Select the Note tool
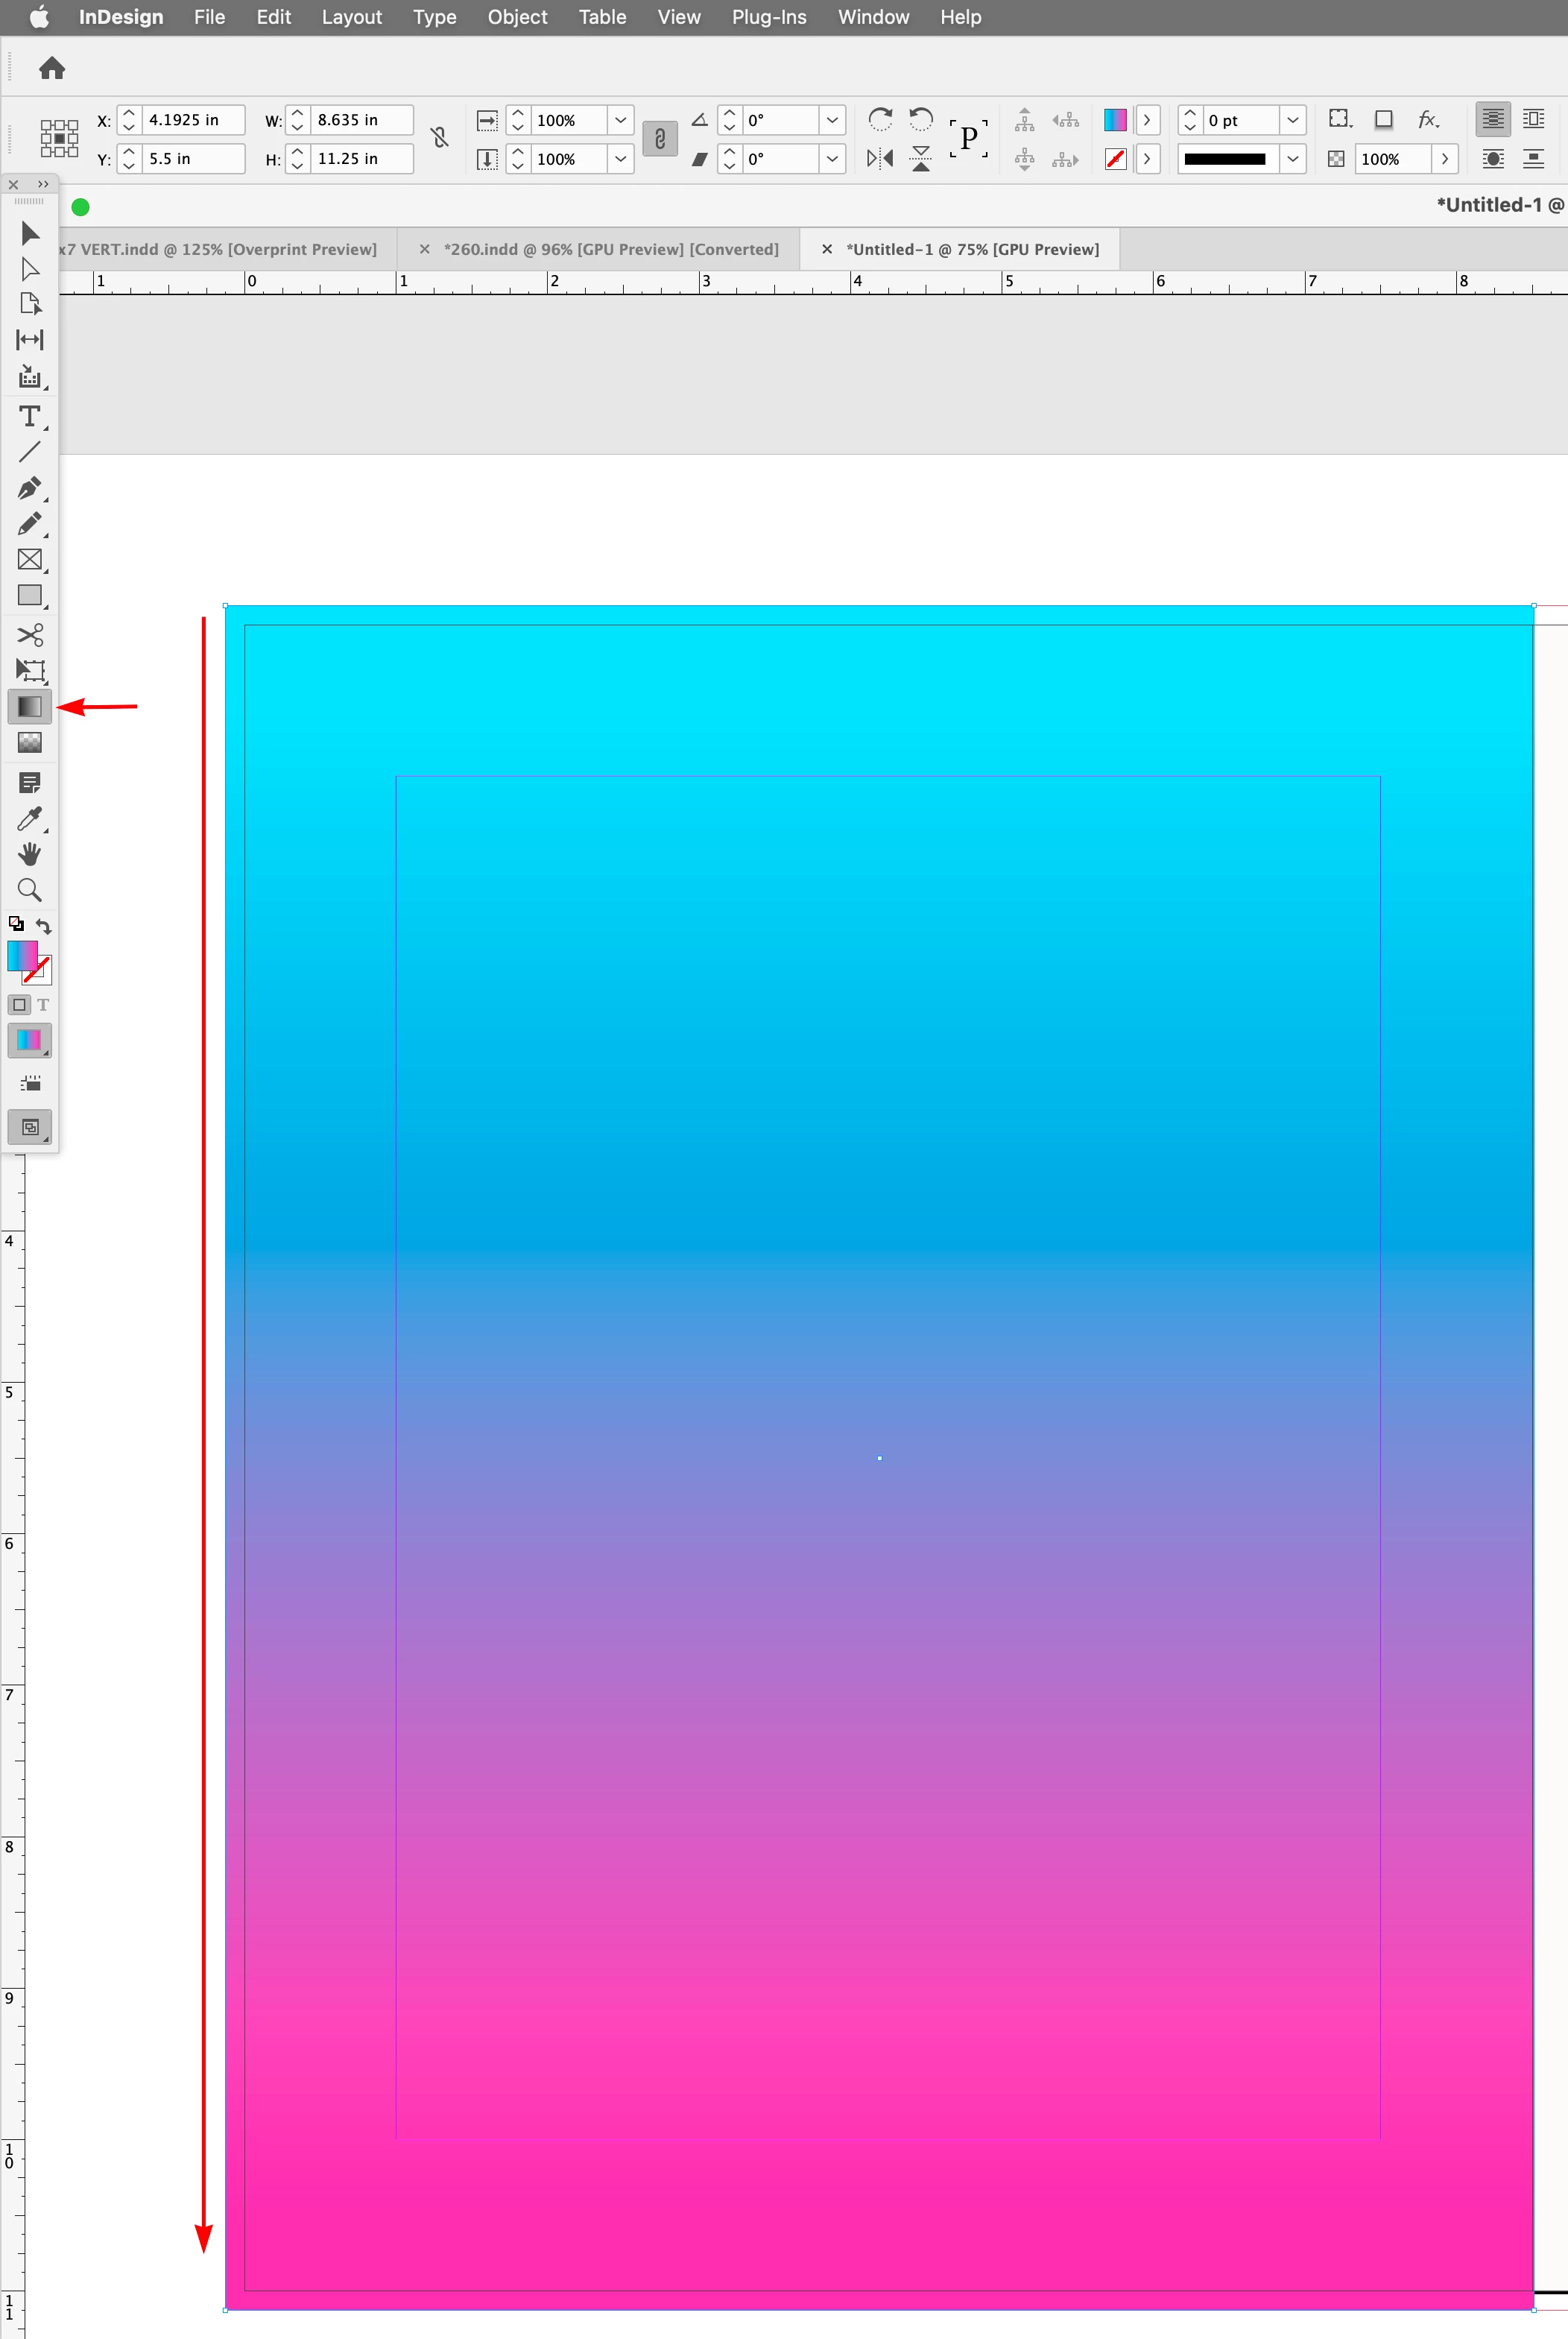Viewport: 1568px width, 2339px height. [30, 783]
